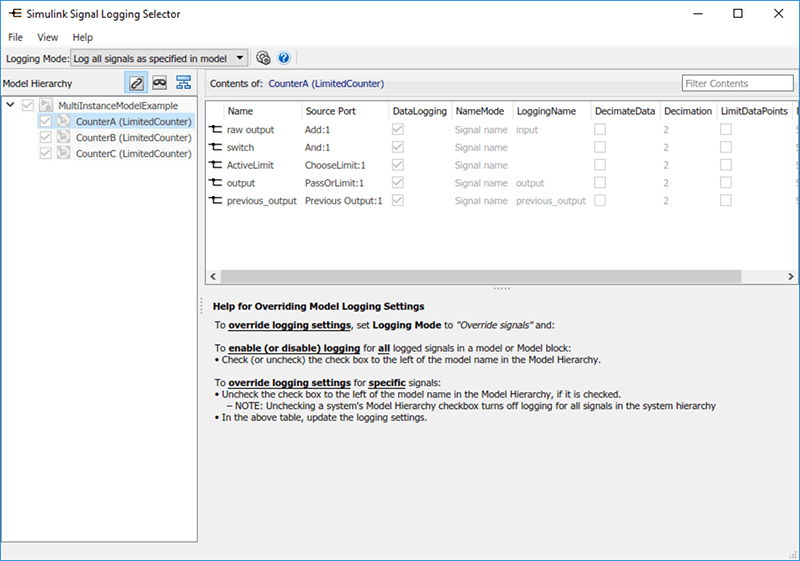Toggle the all-subsystems hierarchy icon
The image size is (800, 561).
tap(183, 83)
